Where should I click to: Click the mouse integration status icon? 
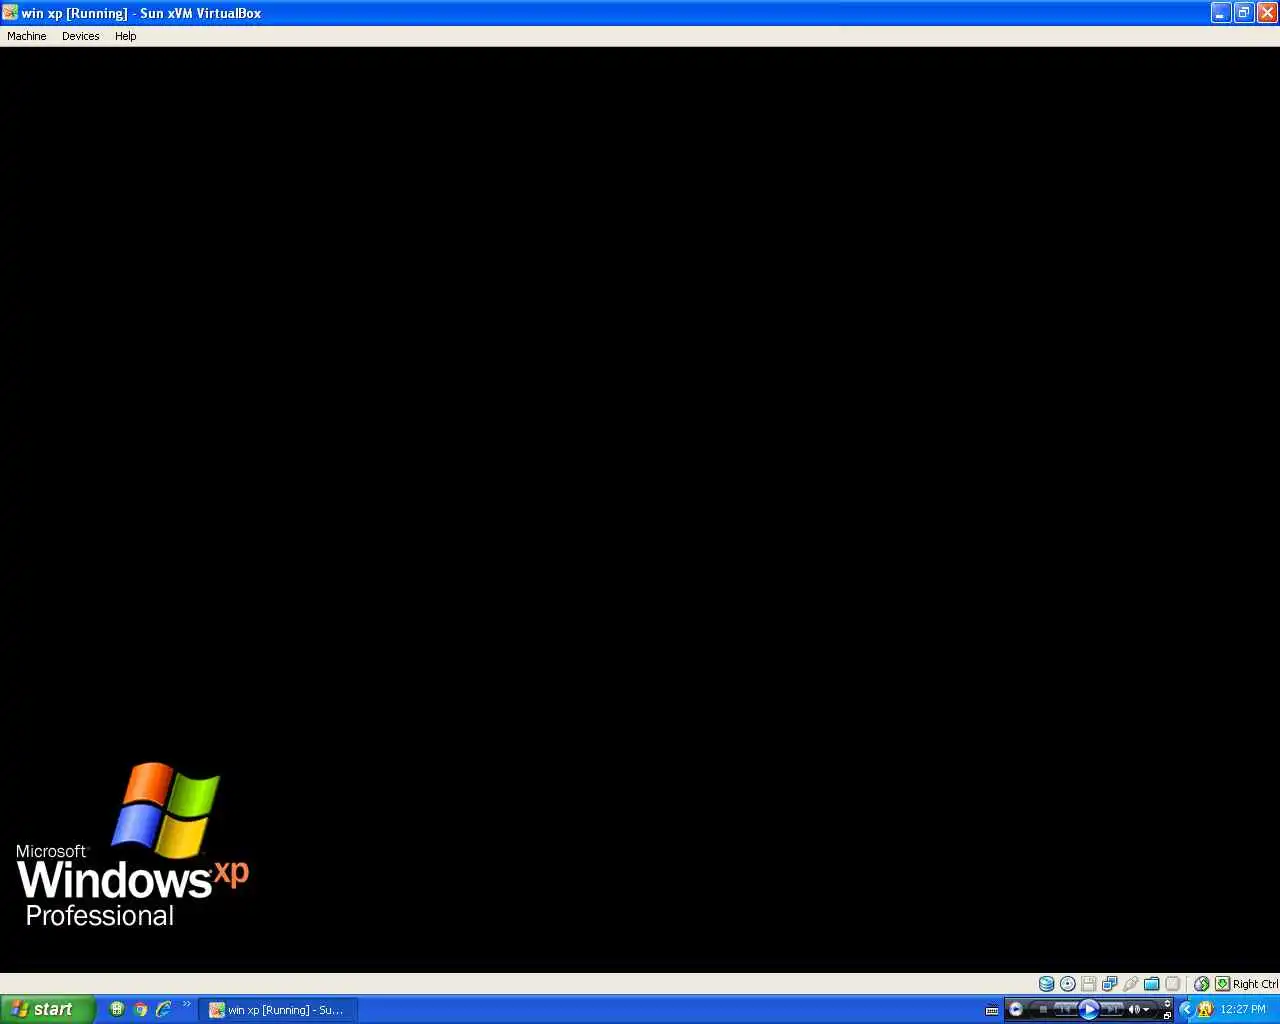[x=1202, y=984]
